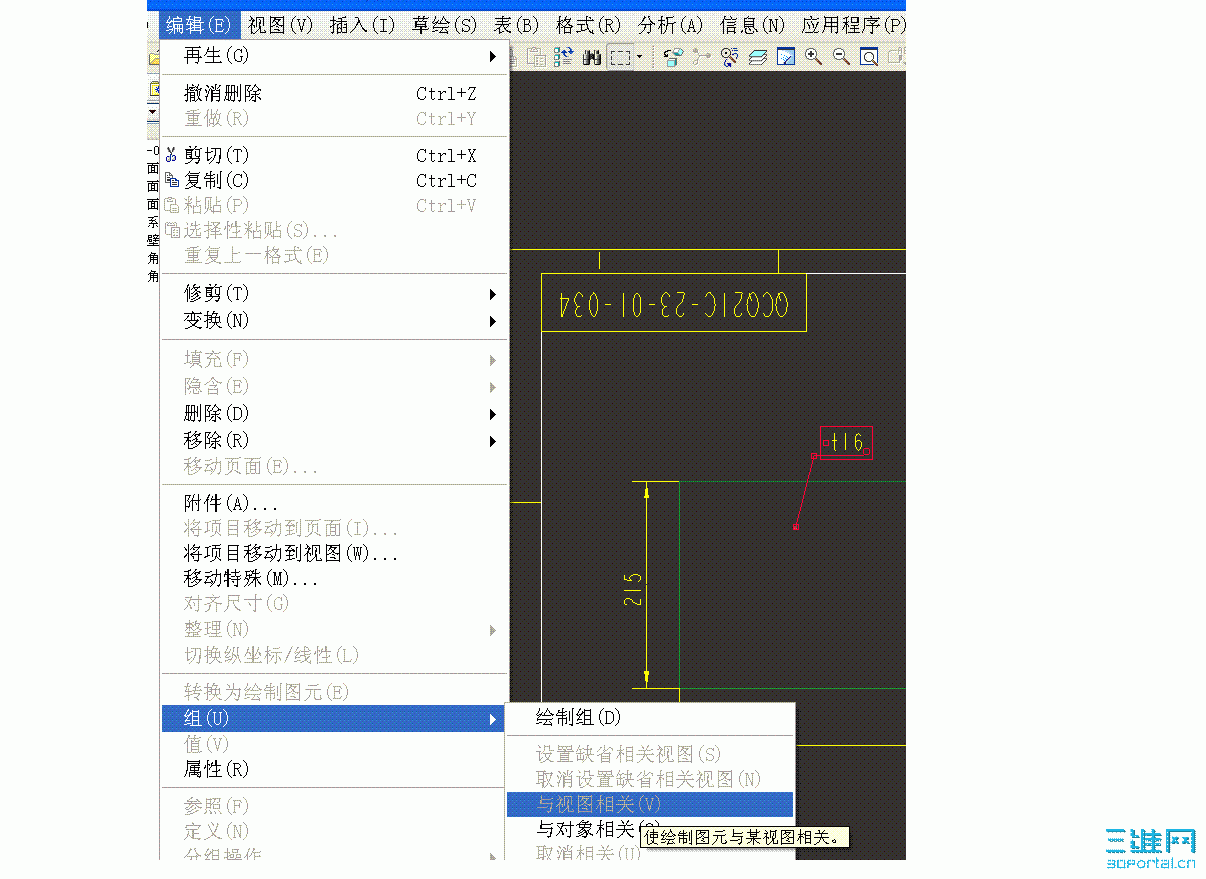Choose 剪切(T) cut entry

(334, 155)
